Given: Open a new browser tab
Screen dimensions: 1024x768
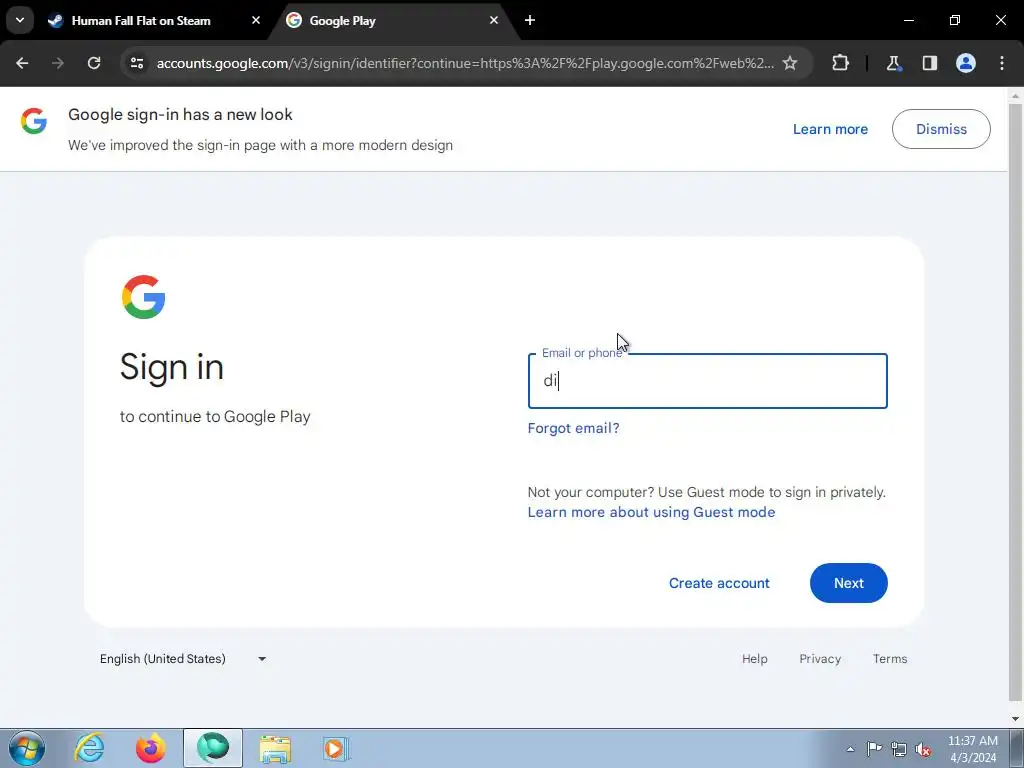Looking at the screenshot, I should coord(530,20).
